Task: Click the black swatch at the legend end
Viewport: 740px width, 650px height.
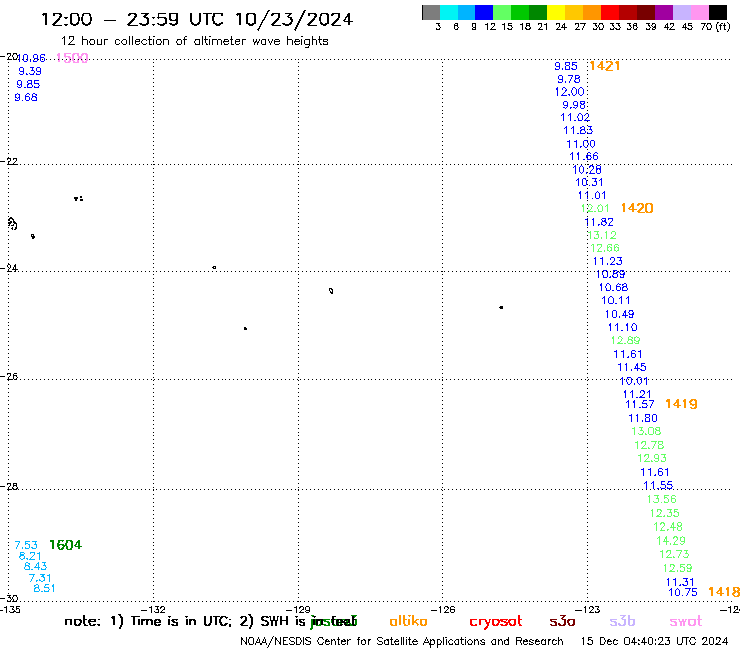Action: (718, 12)
